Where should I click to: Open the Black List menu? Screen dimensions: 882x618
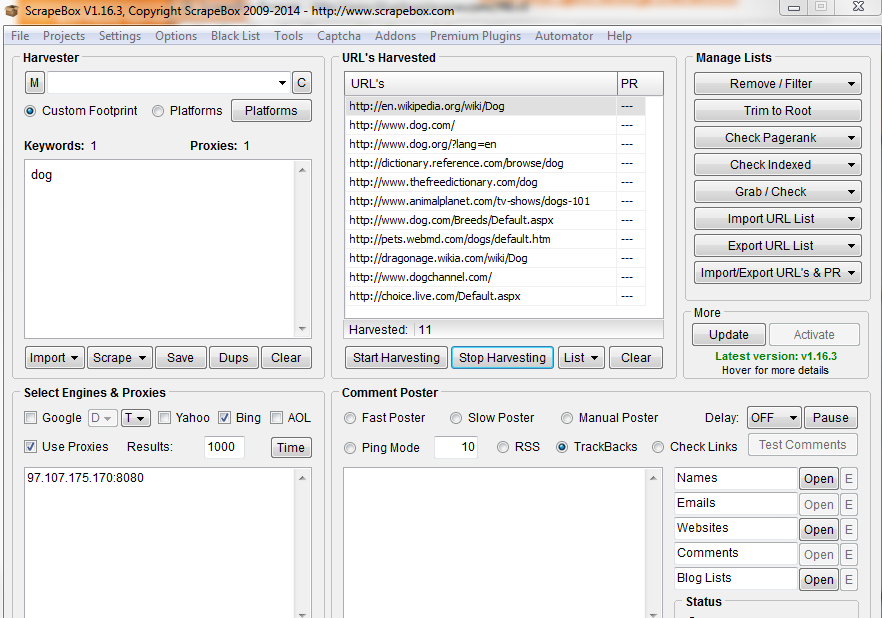point(235,36)
